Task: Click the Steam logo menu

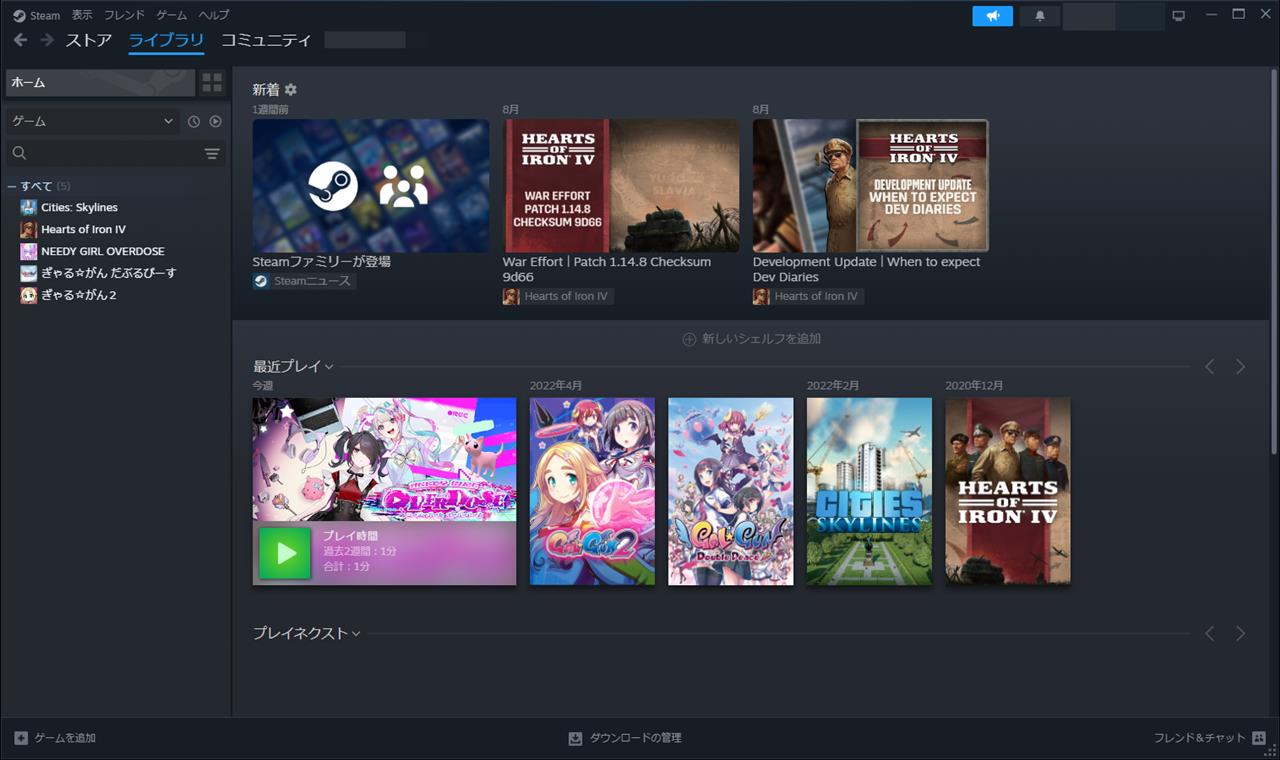Action: pos(36,15)
